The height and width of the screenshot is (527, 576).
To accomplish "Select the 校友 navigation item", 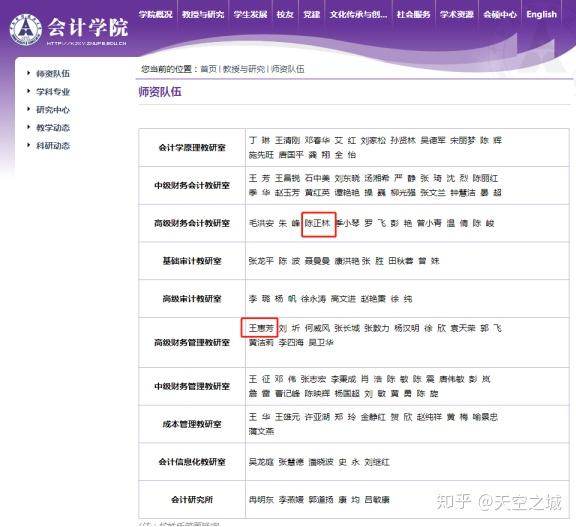I will point(285,14).
